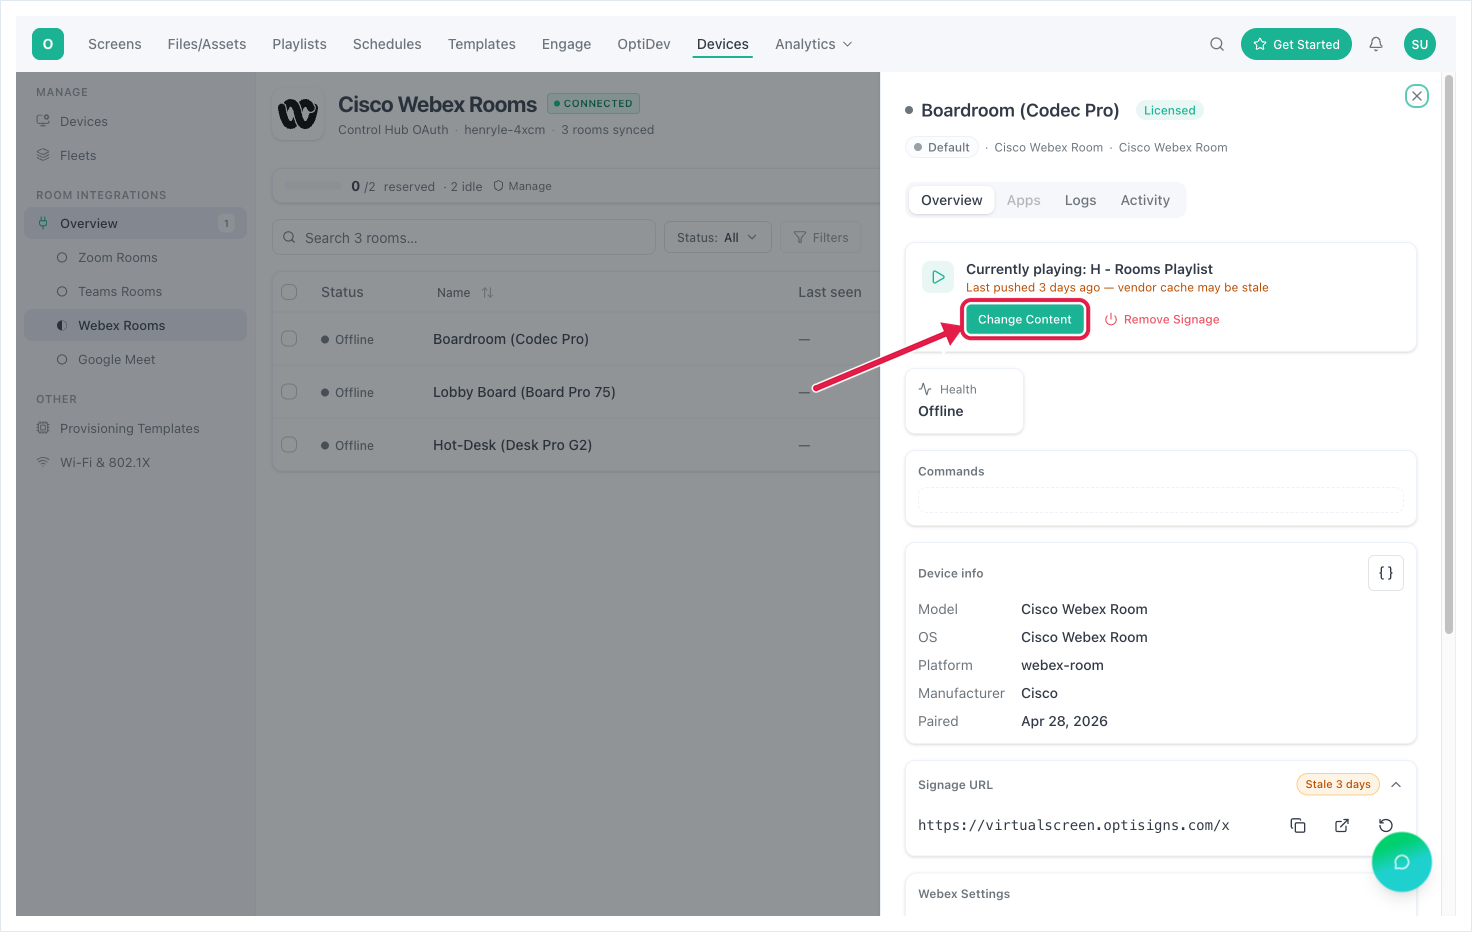The width and height of the screenshot is (1472, 932).
Task: Open Hot-Desk (Desk Pro G2) row
Action: 512,445
